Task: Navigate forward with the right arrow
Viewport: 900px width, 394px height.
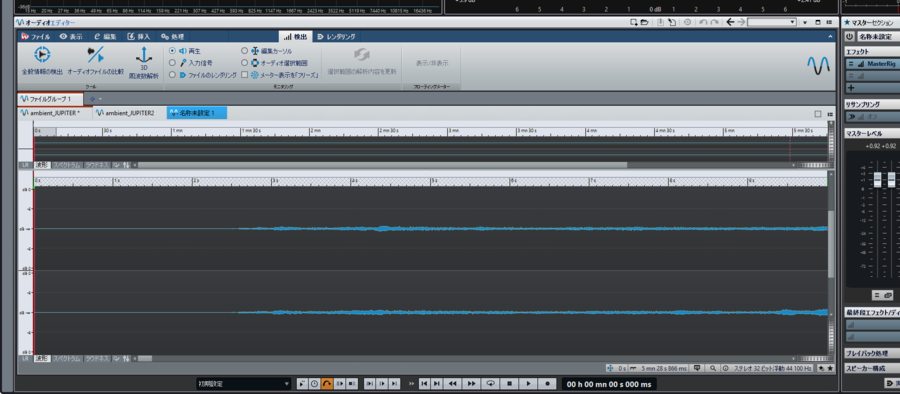Action: pos(741,22)
